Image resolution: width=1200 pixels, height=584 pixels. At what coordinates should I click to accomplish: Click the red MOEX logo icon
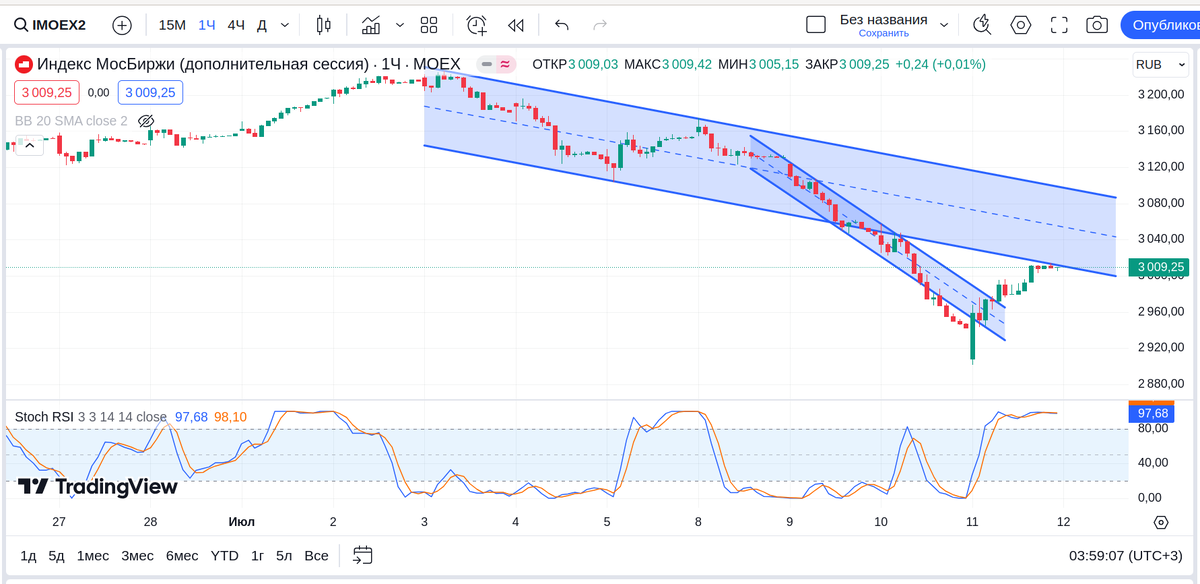tap(23, 64)
